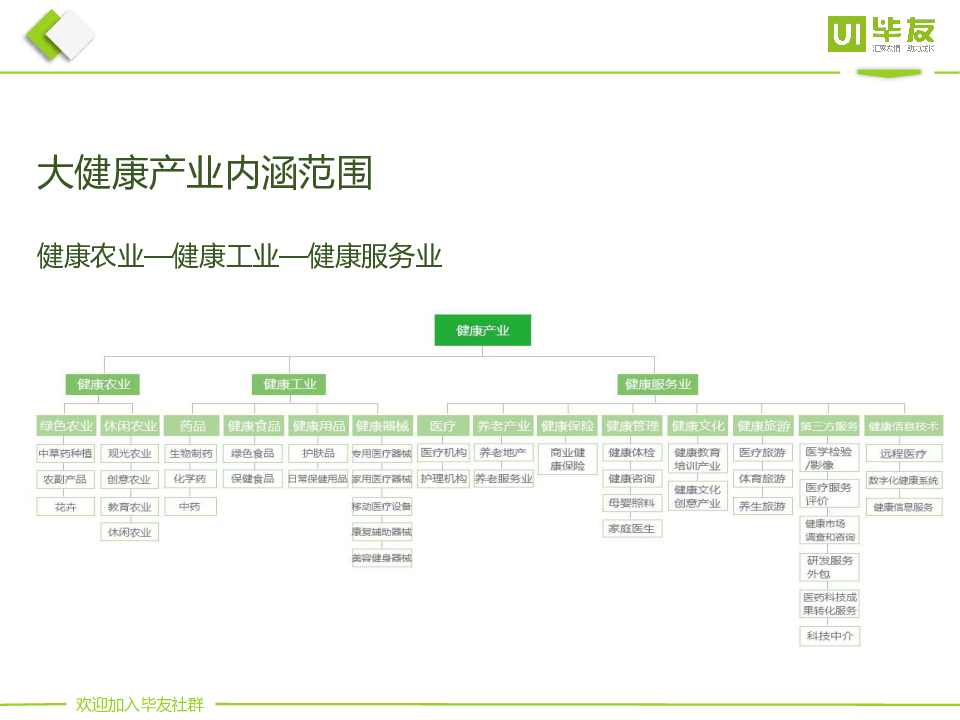Select the 健康农业 branch node
Viewport: 960px width, 720px height.
pos(103,384)
